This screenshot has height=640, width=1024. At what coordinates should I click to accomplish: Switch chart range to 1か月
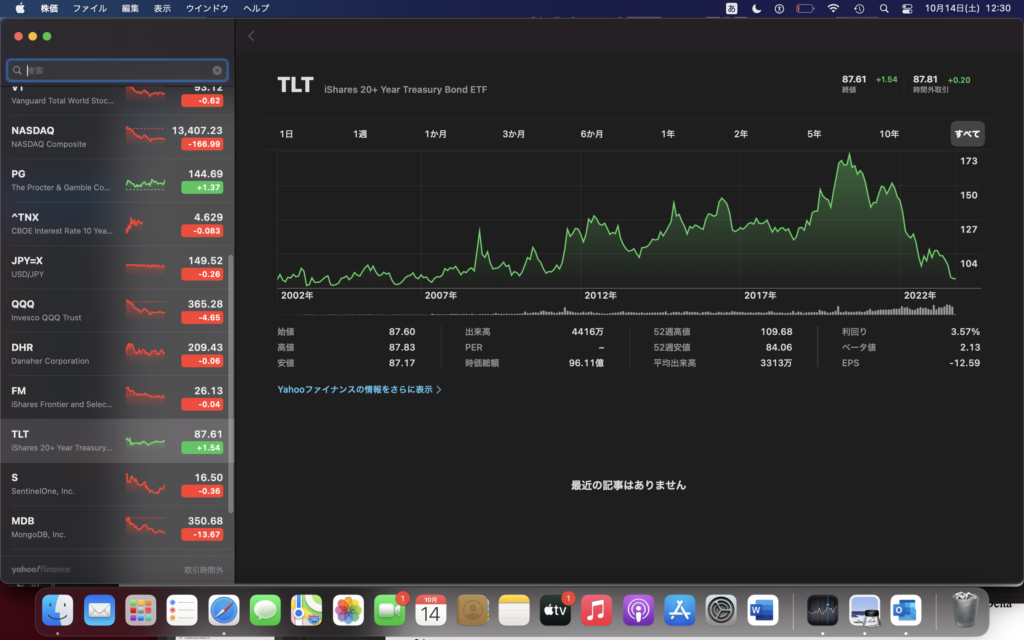pyautogui.click(x=436, y=134)
